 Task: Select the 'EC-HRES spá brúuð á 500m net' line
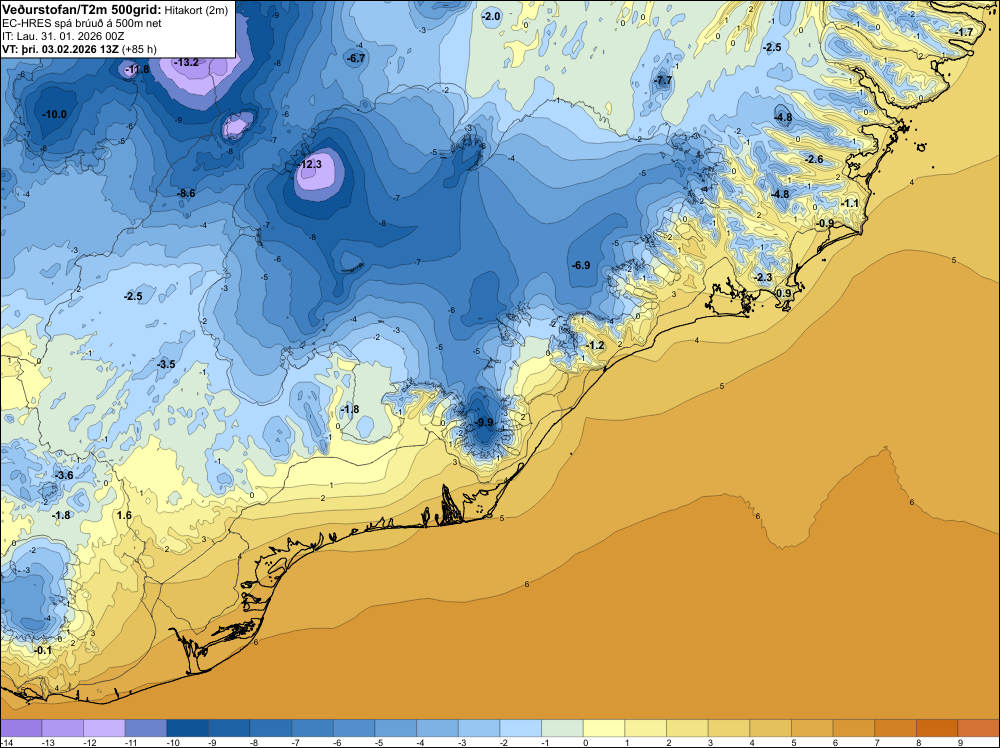[82, 24]
